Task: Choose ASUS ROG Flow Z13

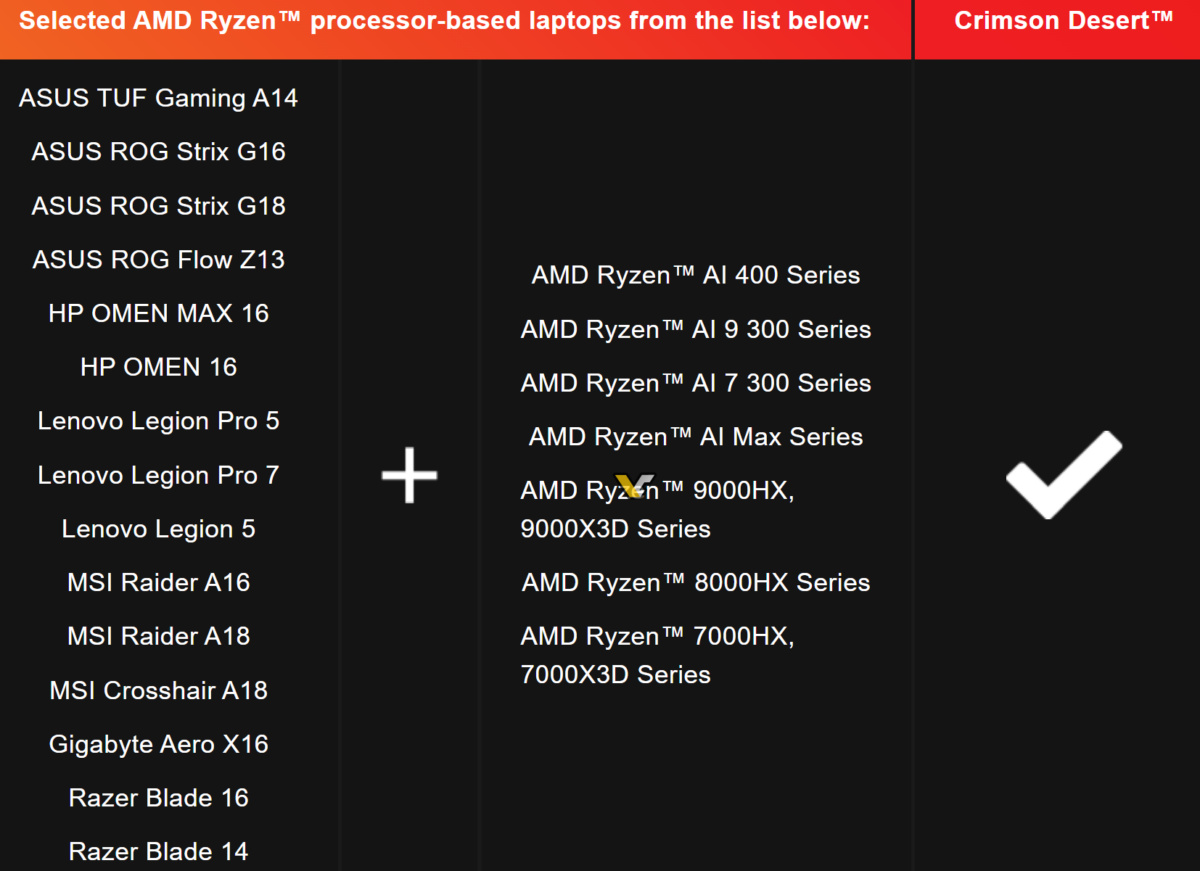Action: (x=158, y=260)
